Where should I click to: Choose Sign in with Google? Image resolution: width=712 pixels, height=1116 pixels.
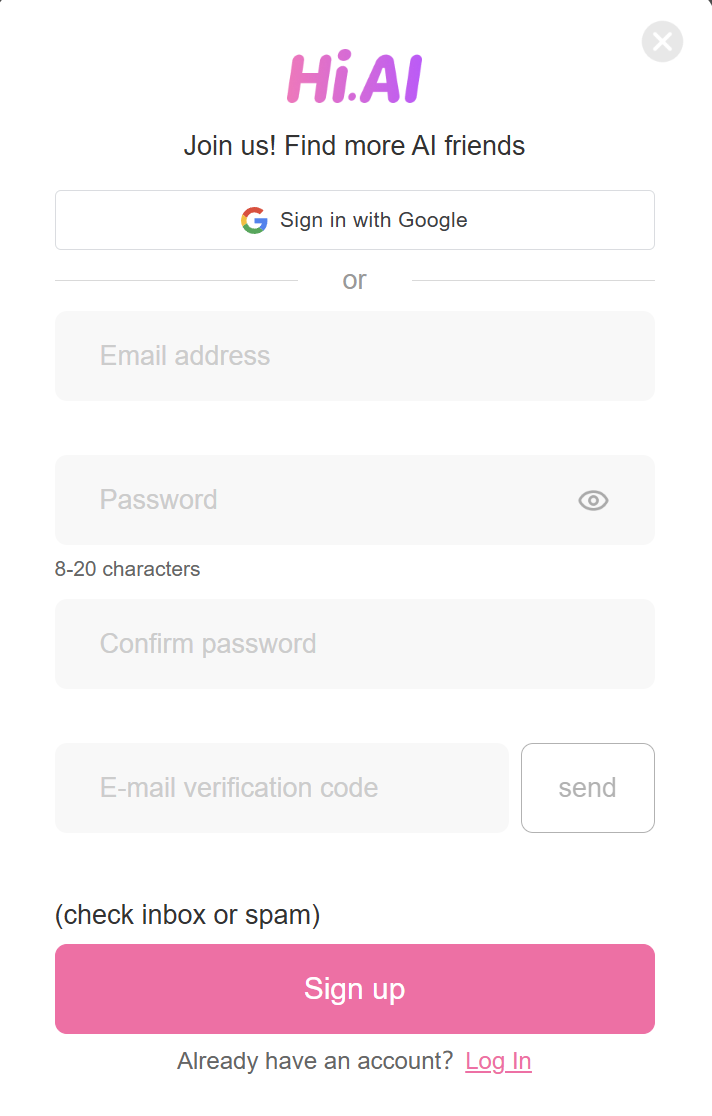pyautogui.click(x=355, y=220)
